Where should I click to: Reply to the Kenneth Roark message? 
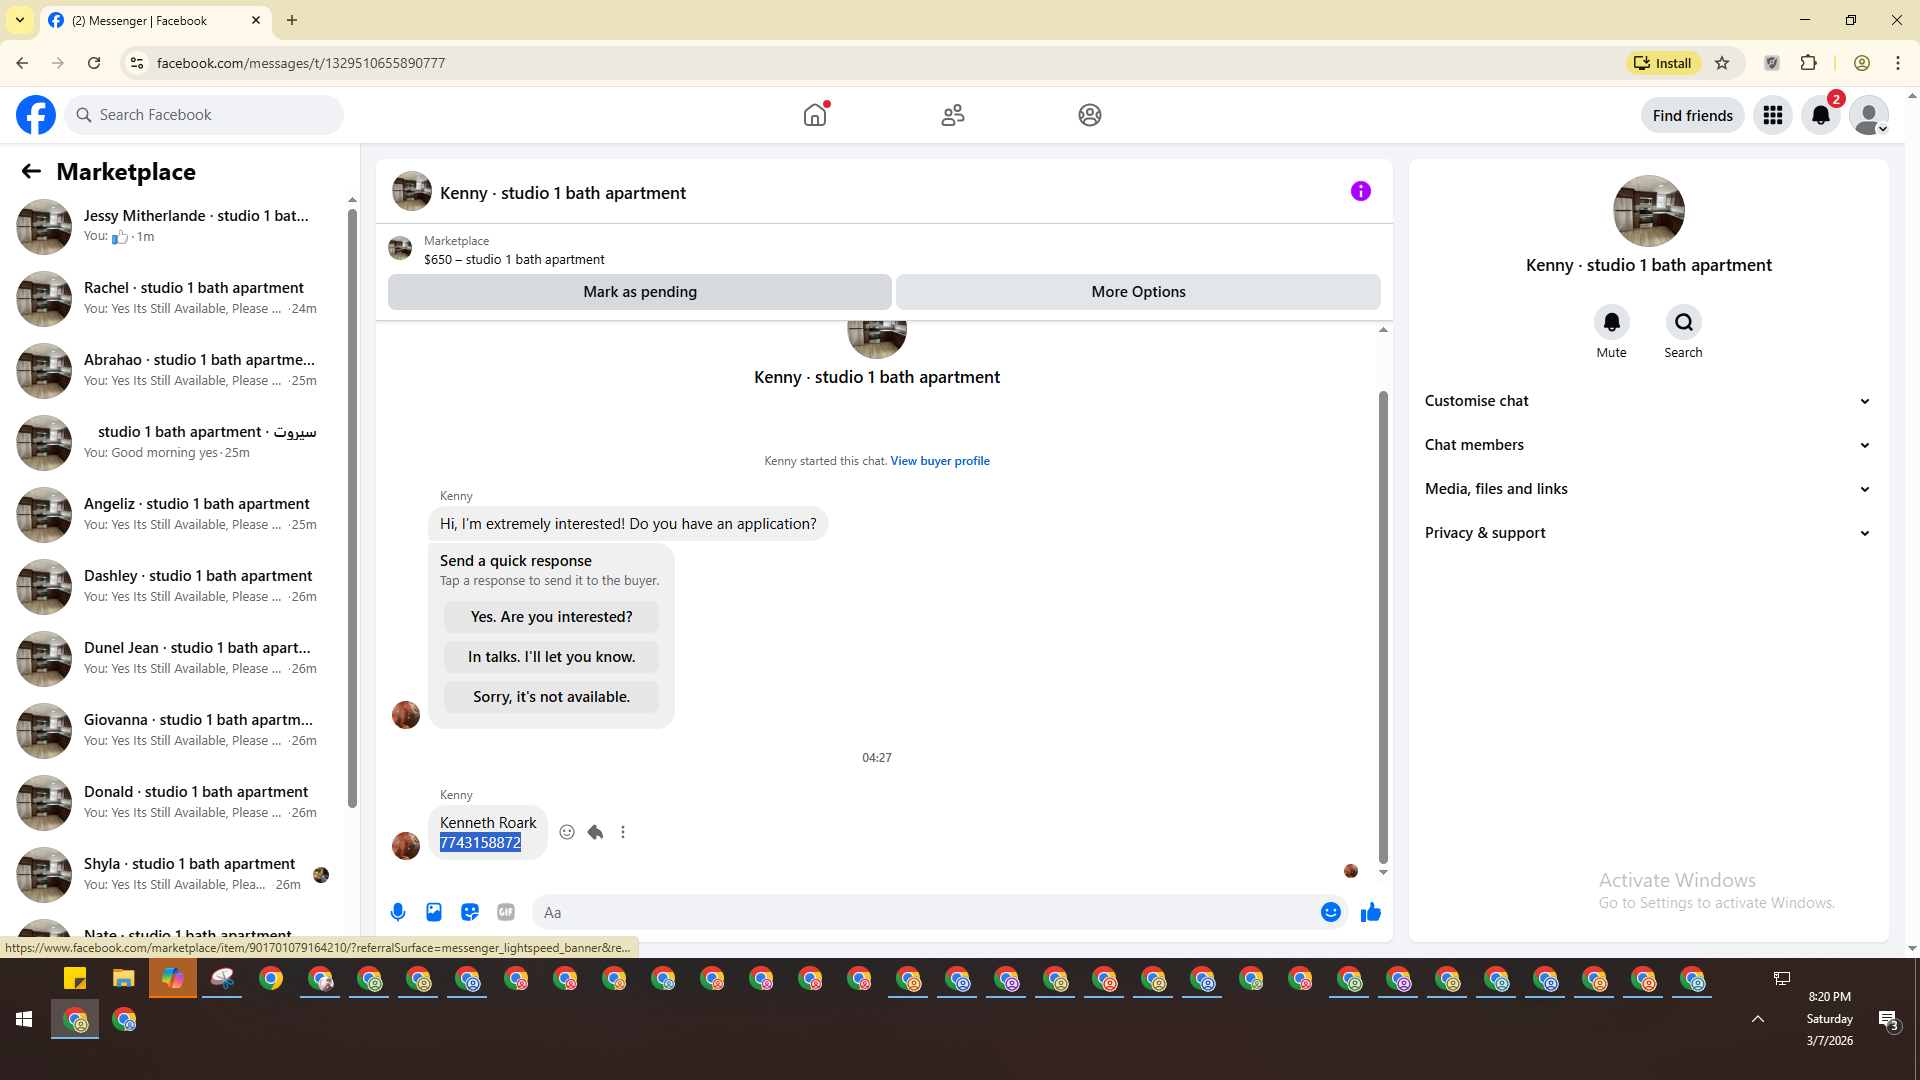[595, 832]
